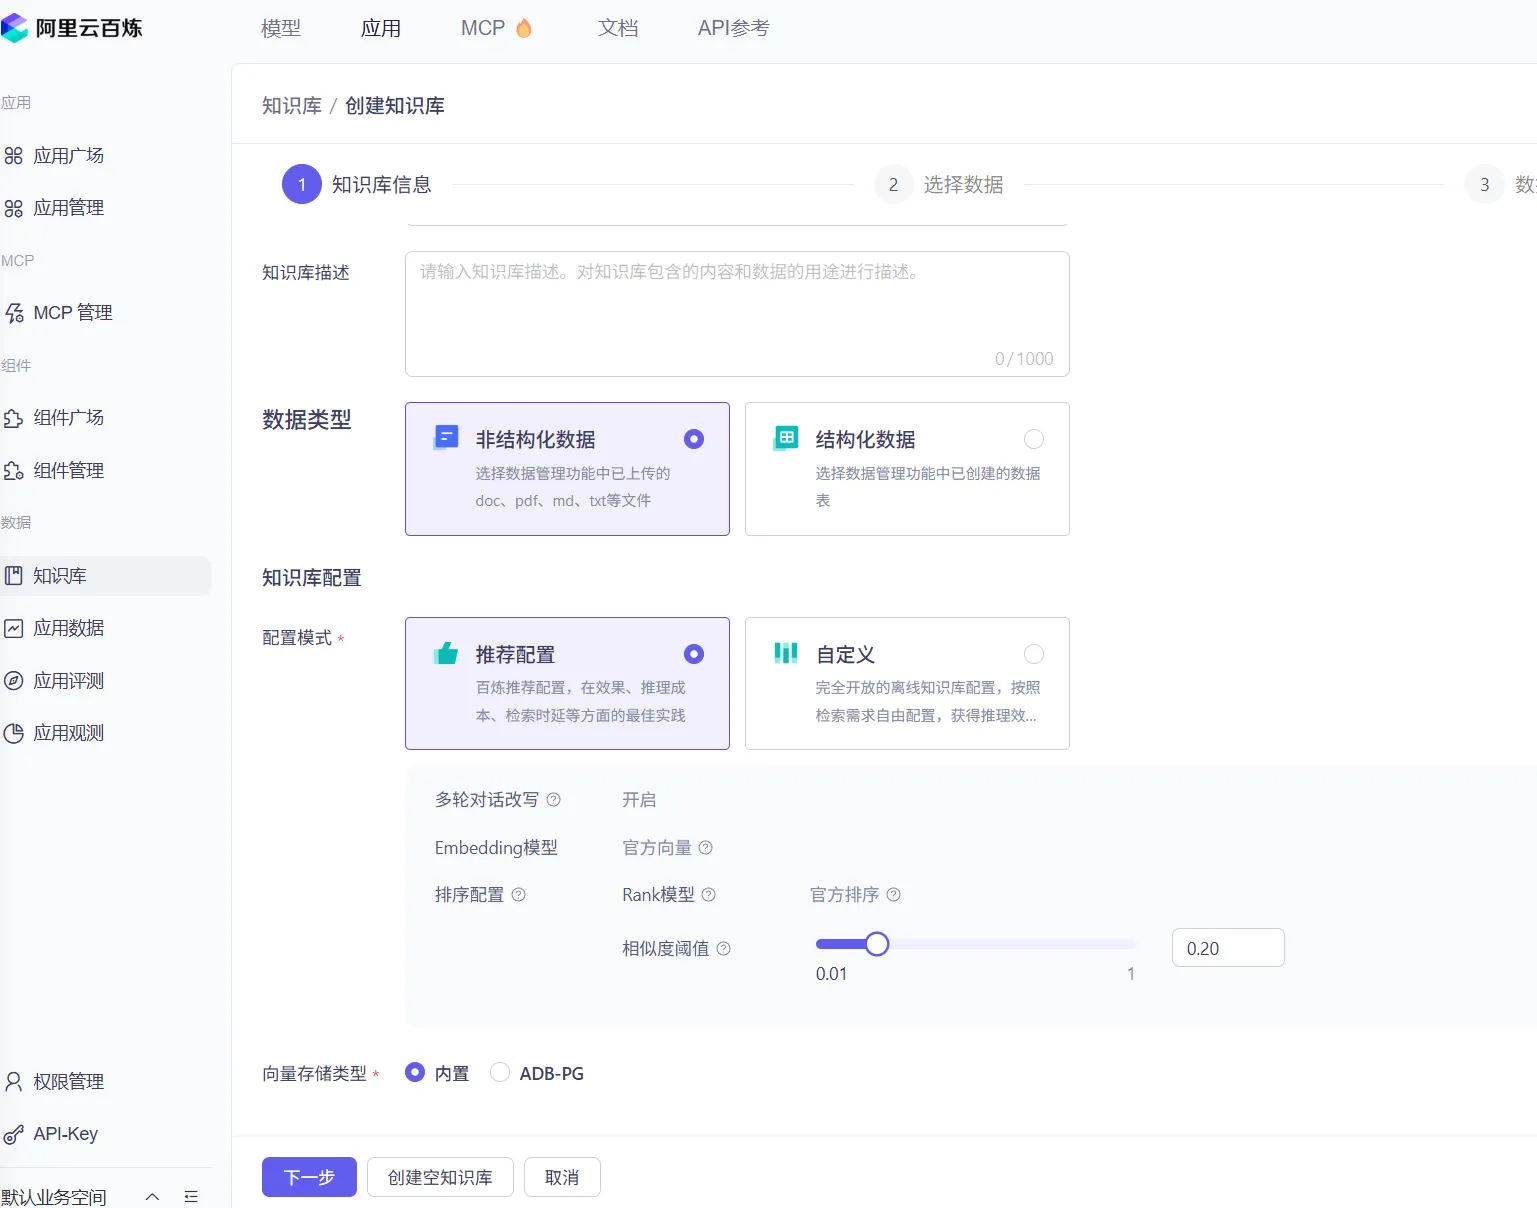The image size is (1537, 1208).
Task: Open the API参考 section
Action: (734, 28)
